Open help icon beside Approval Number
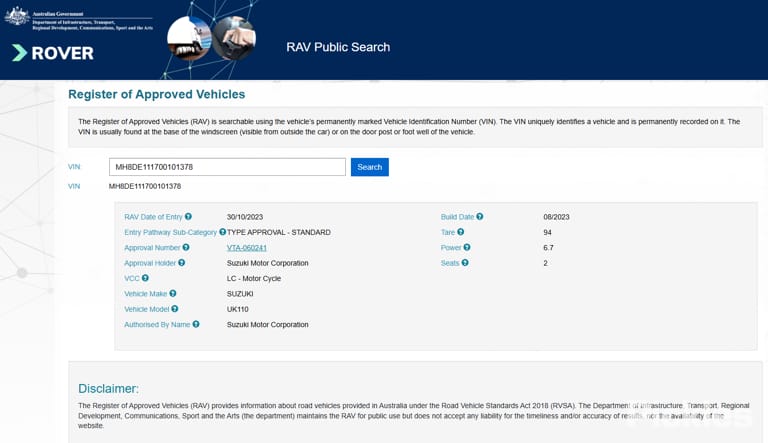The width and height of the screenshot is (768, 443). 186,247
